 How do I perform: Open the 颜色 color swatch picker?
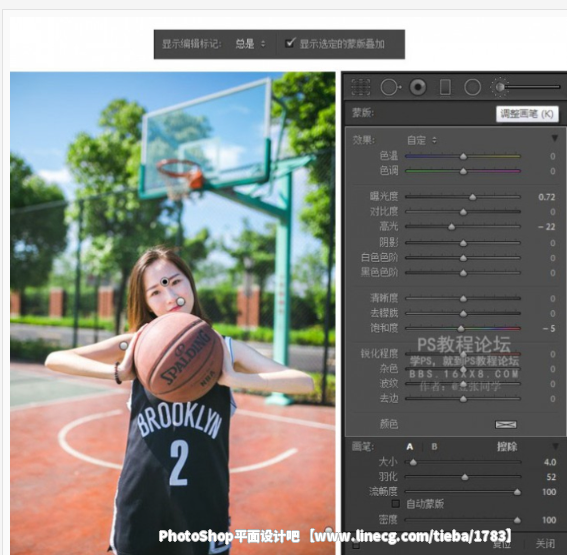[506, 424]
